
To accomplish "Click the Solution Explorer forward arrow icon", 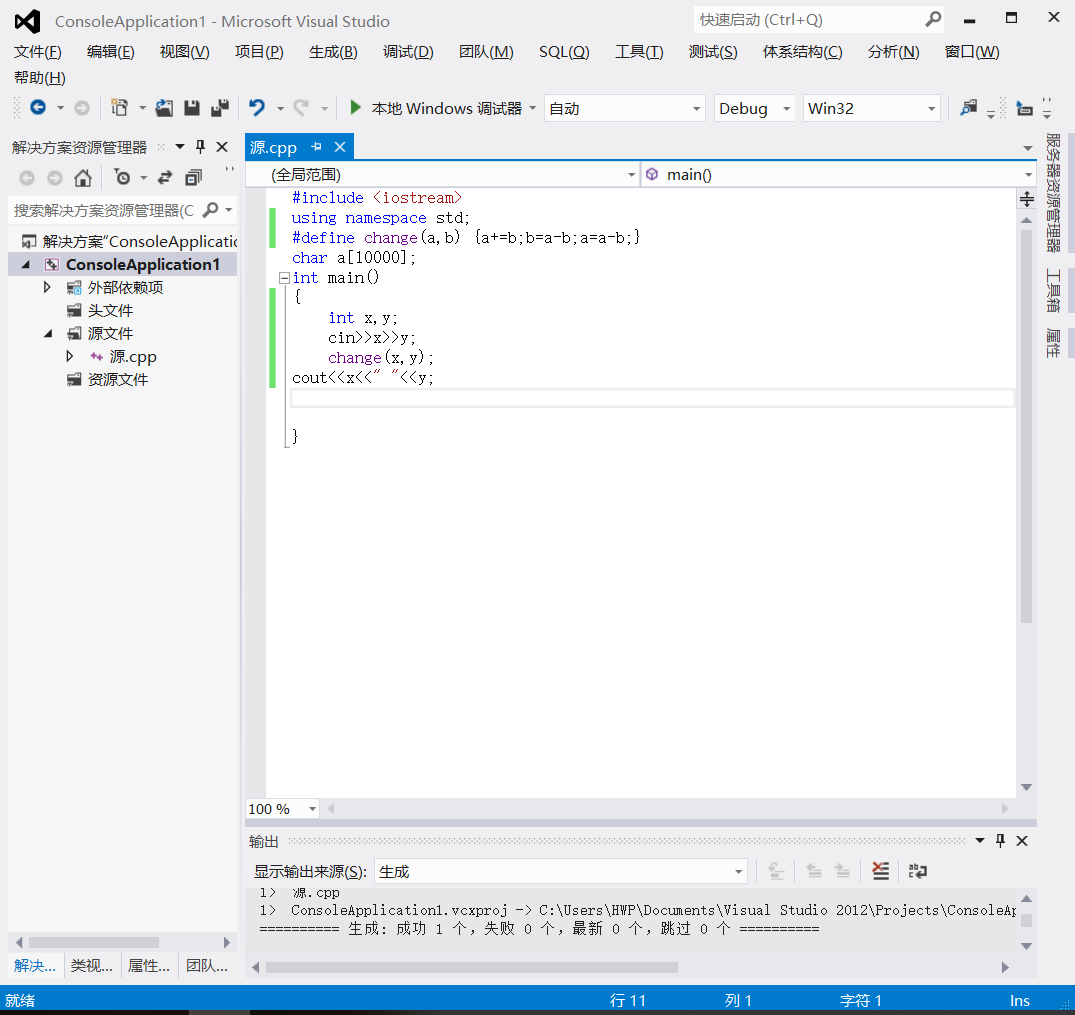I will 55,178.
